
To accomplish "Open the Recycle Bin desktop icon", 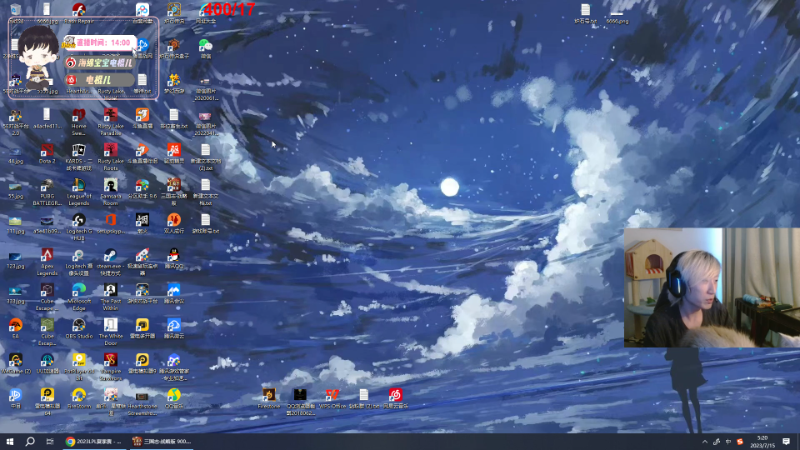I will point(15,10).
